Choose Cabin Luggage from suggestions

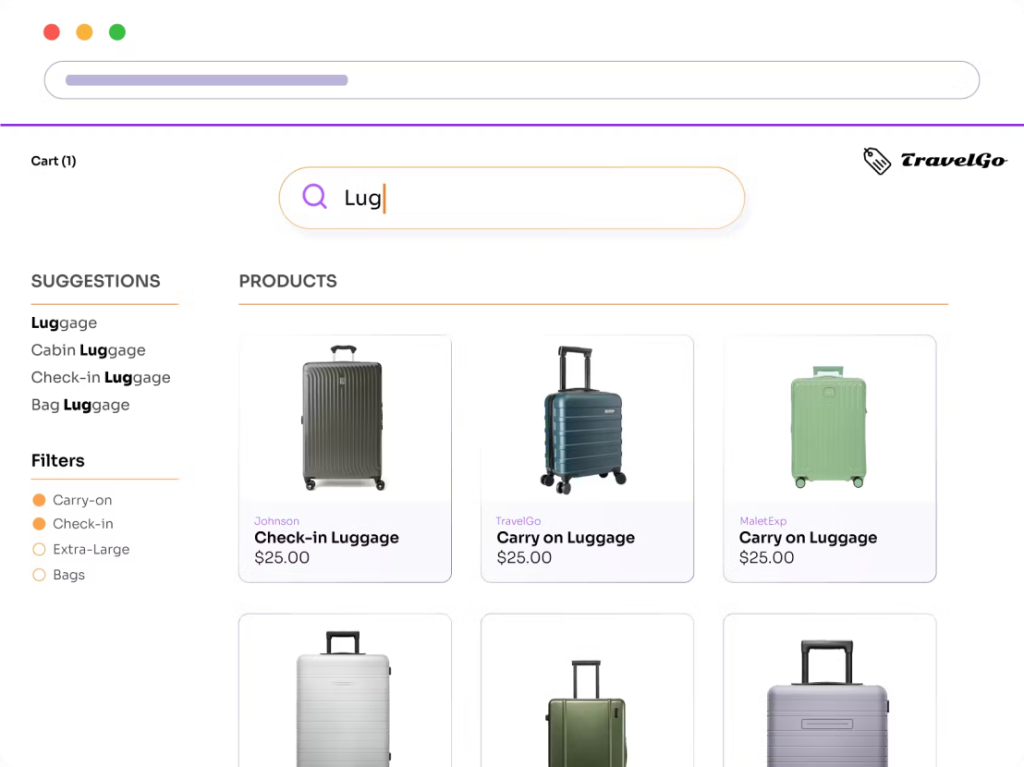(88, 350)
